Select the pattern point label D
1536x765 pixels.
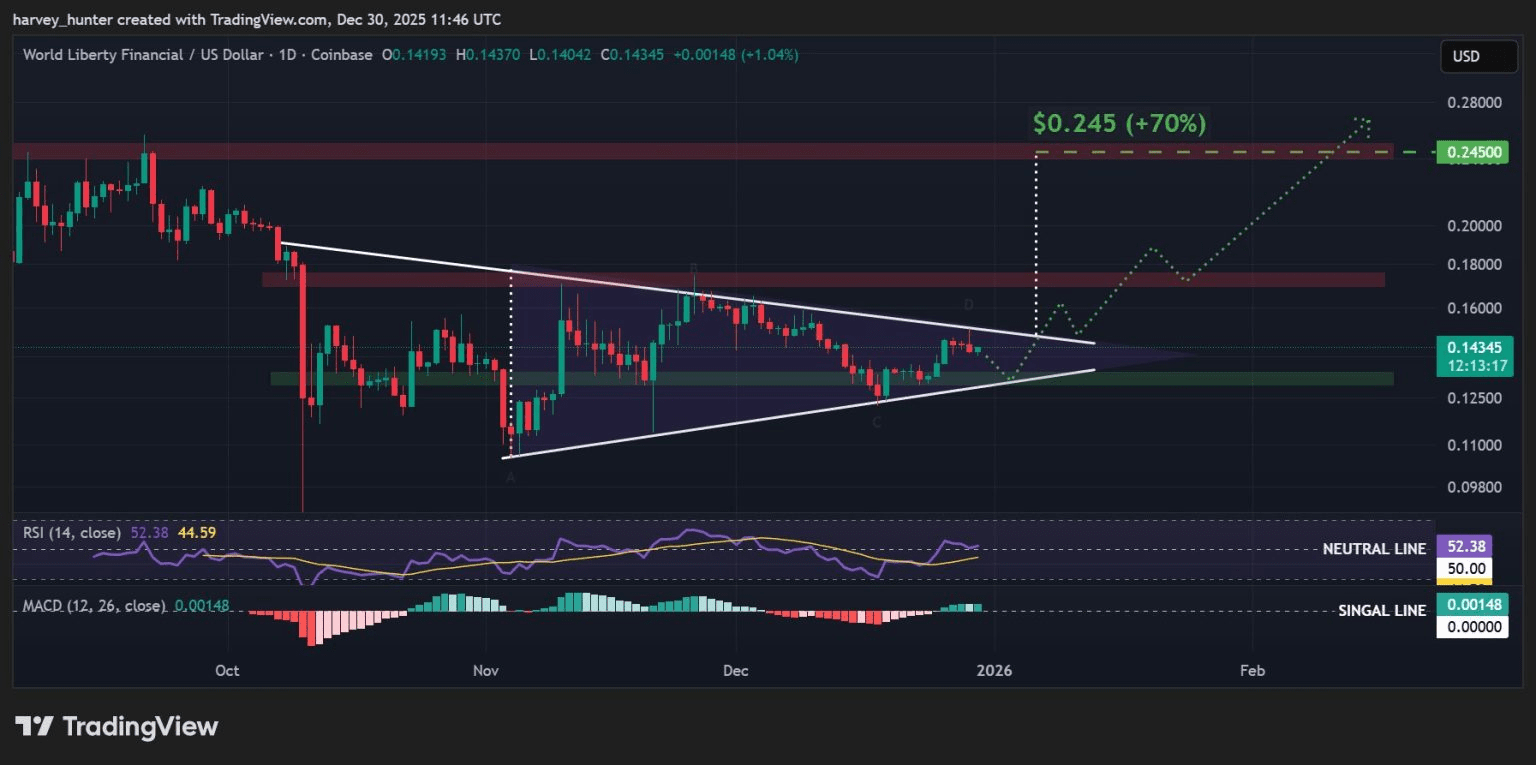(x=968, y=303)
